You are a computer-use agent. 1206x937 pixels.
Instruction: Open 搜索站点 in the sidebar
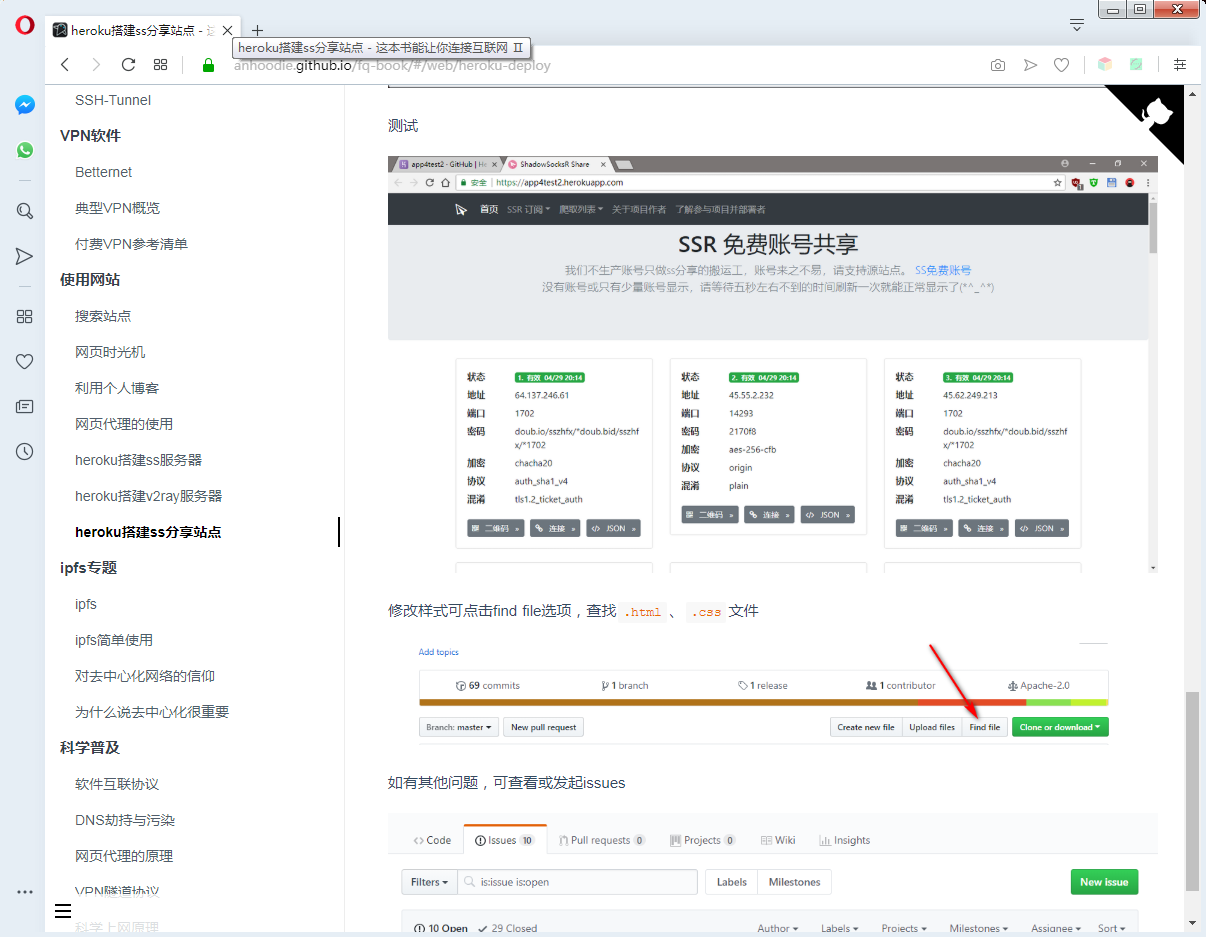(x=103, y=316)
